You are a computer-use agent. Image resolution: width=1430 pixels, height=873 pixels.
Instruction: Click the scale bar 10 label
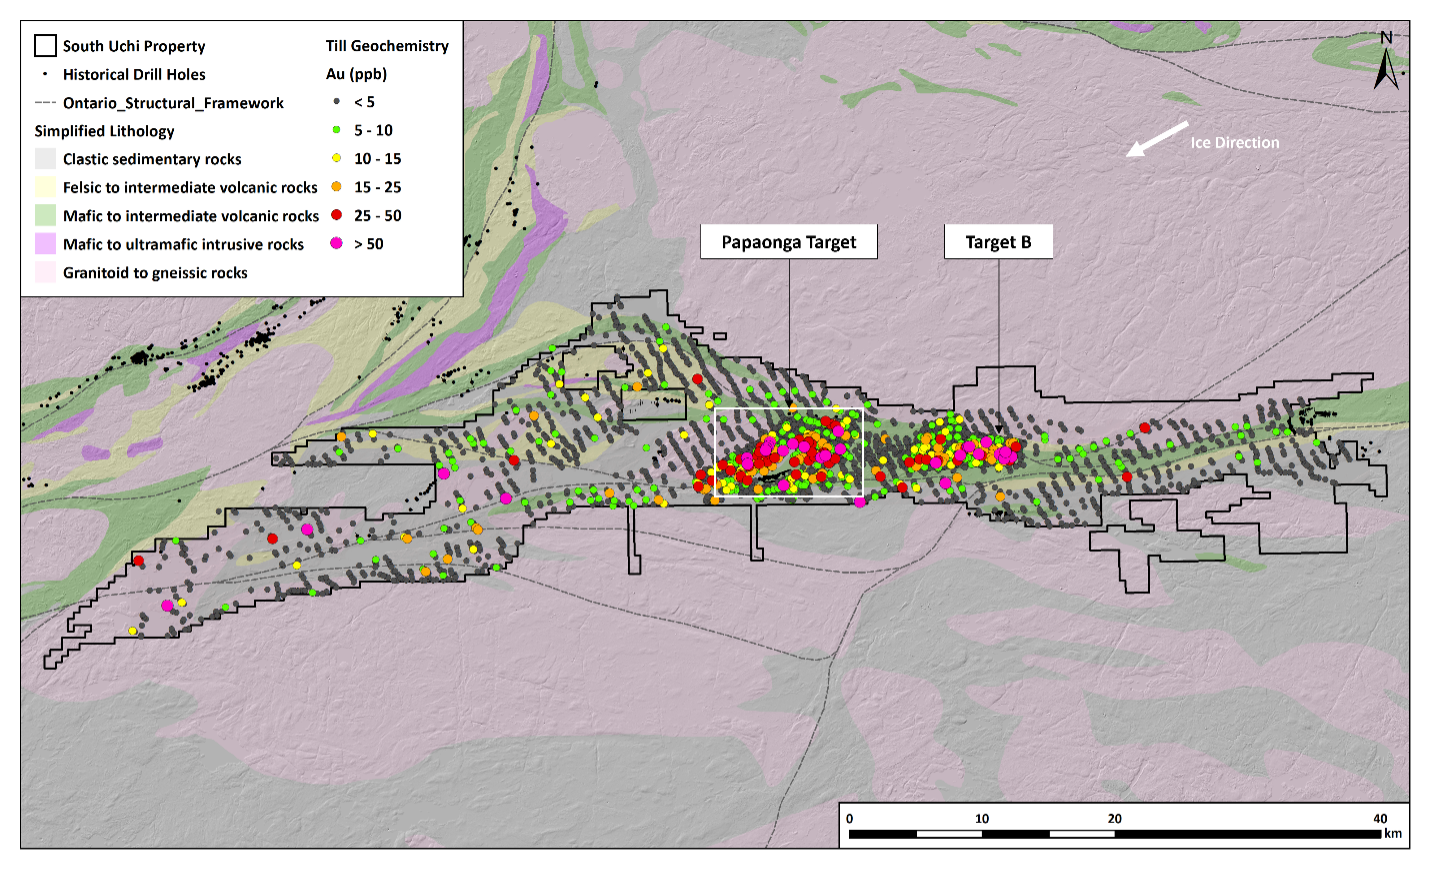[982, 818]
